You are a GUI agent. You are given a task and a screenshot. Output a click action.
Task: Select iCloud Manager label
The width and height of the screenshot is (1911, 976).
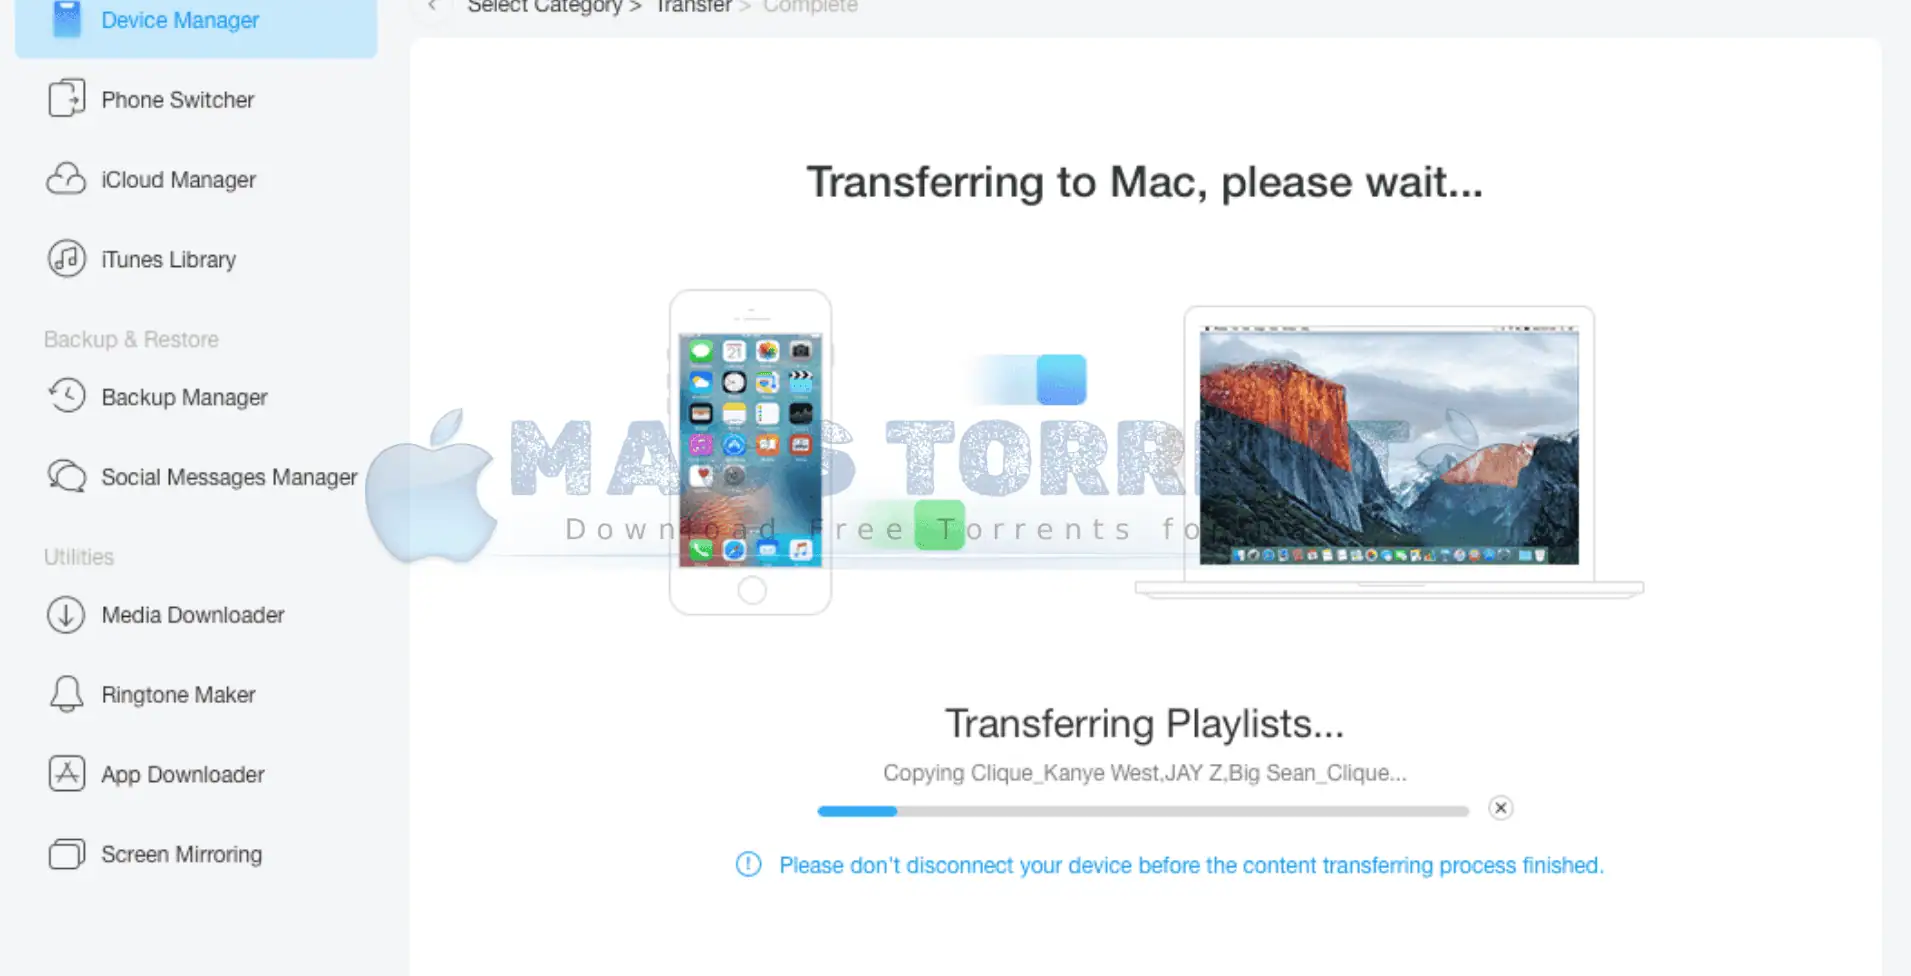pos(178,180)
